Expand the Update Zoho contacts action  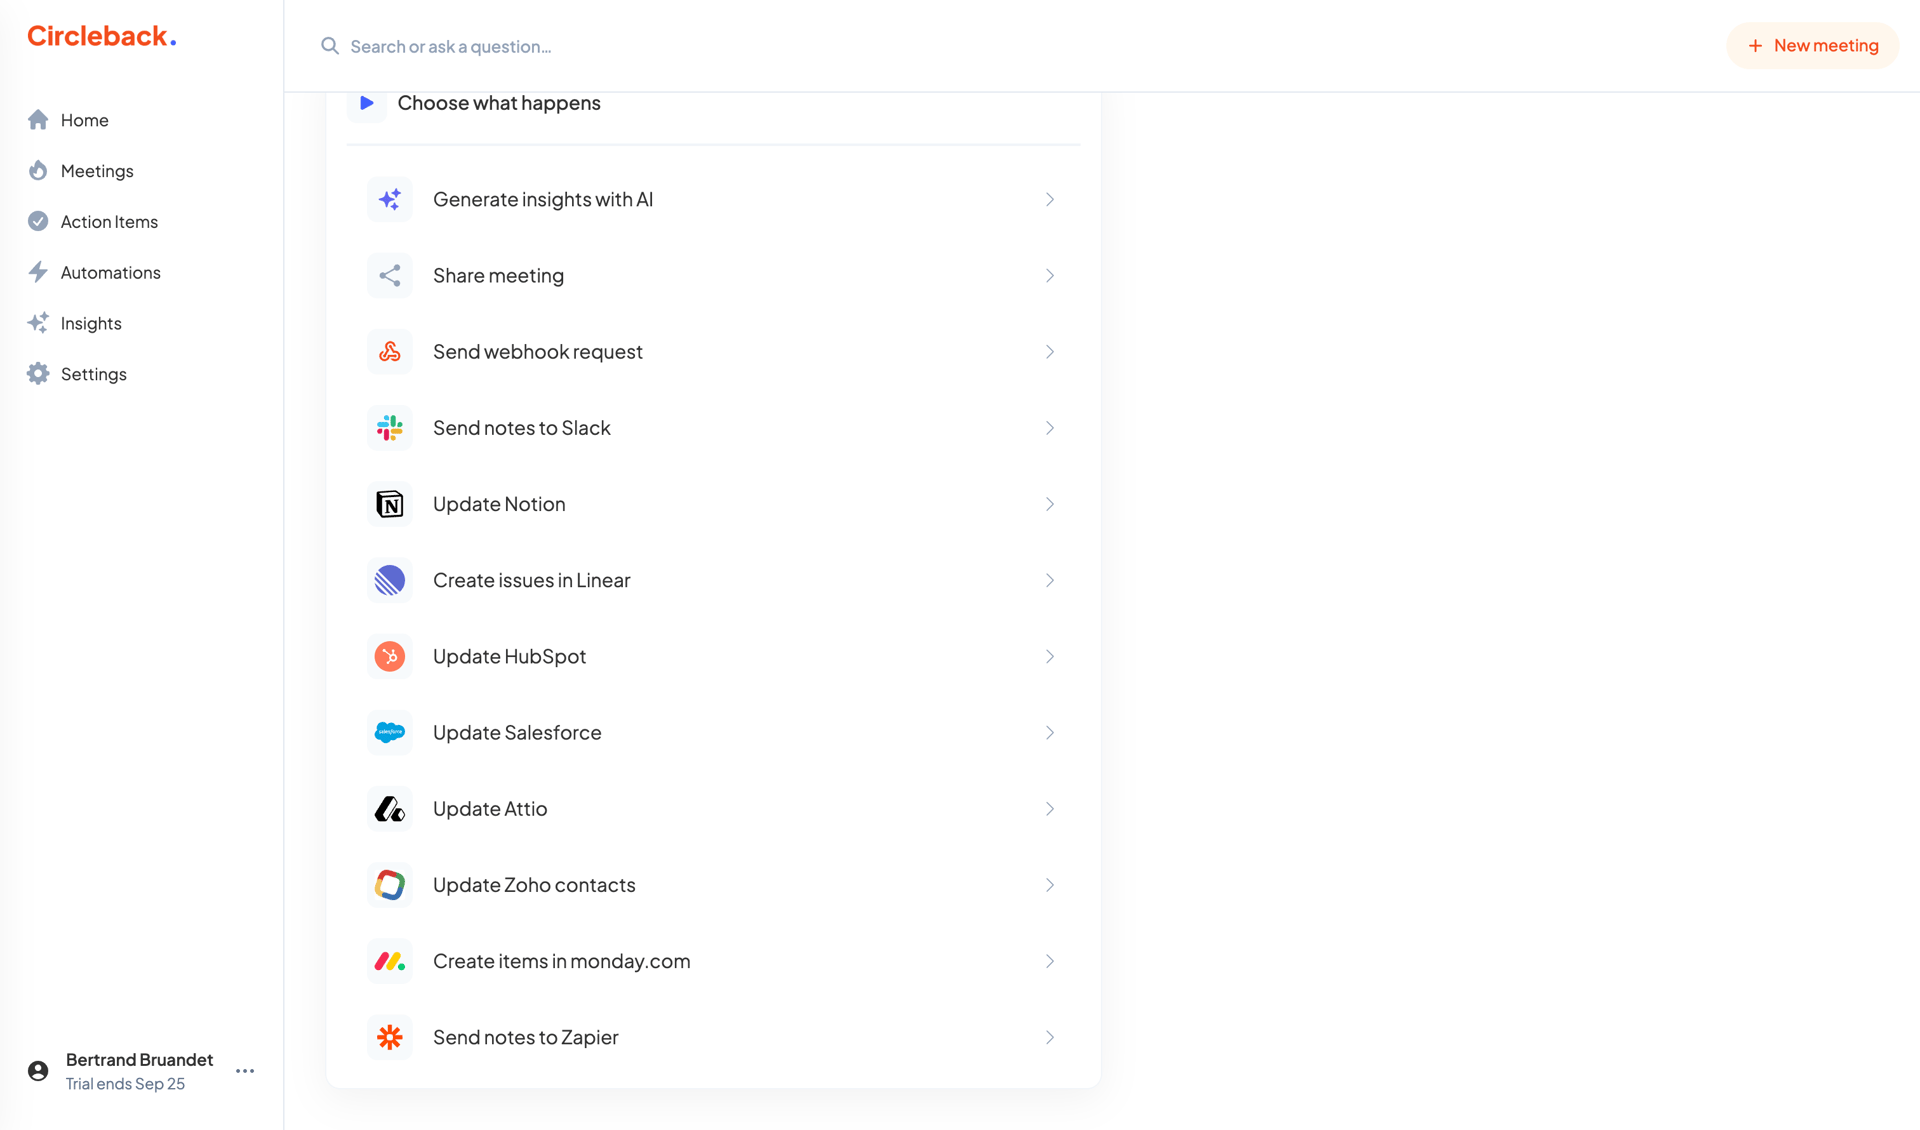(x=712, y=884)
